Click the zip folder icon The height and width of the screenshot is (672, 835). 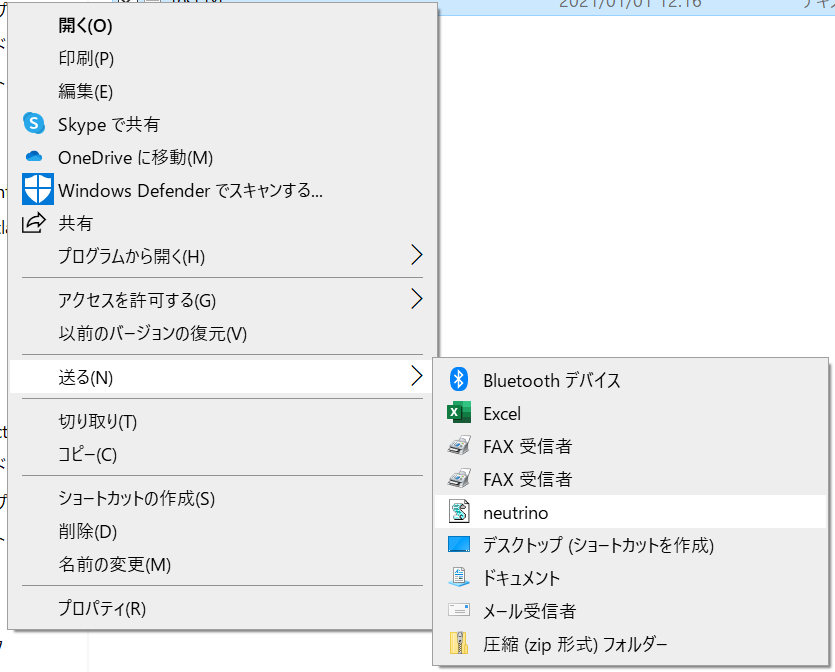pyautogui.click(x=459, y=643)
